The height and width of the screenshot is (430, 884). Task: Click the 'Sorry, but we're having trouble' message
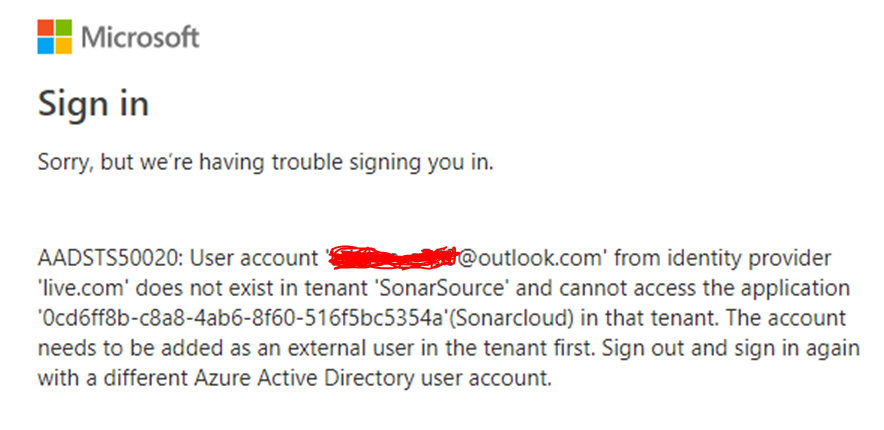[265, 162]
